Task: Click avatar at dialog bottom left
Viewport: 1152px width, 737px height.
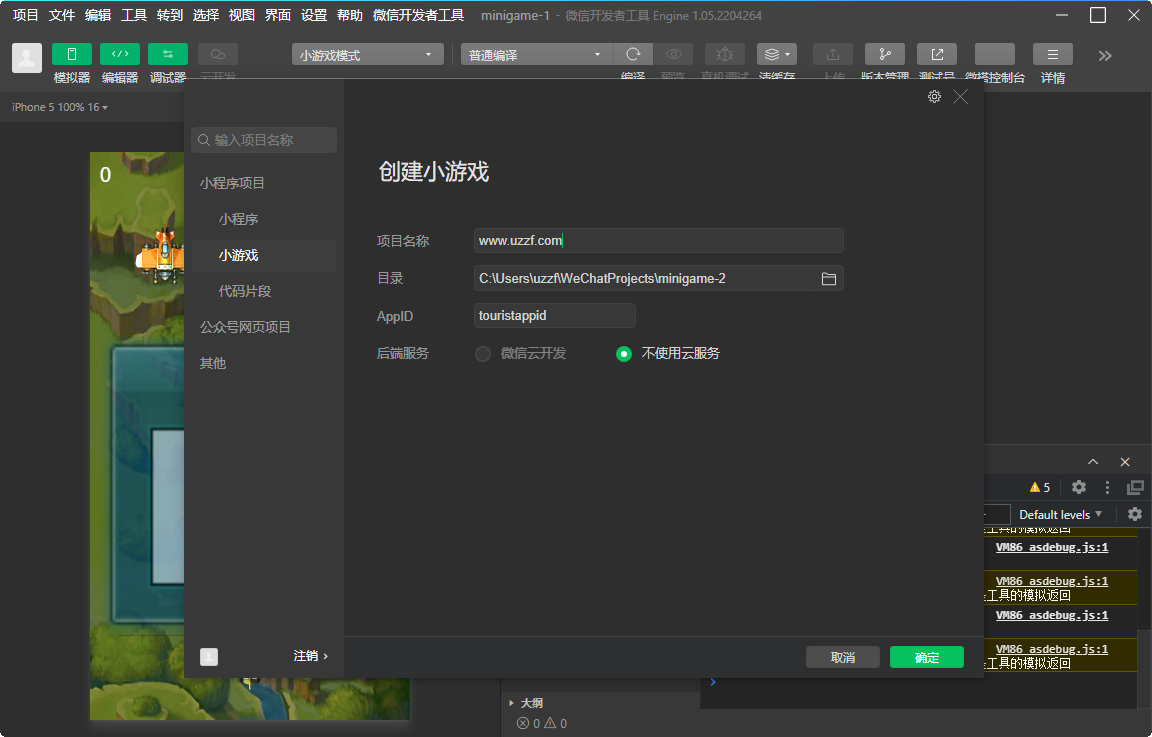Action: (209, 656)
